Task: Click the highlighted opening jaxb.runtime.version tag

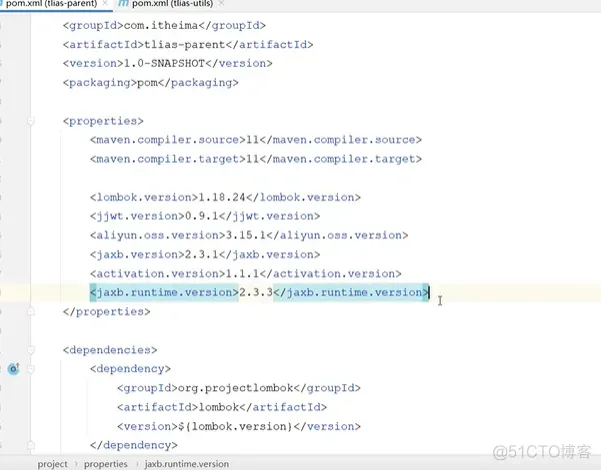Action: click(164, 293)
